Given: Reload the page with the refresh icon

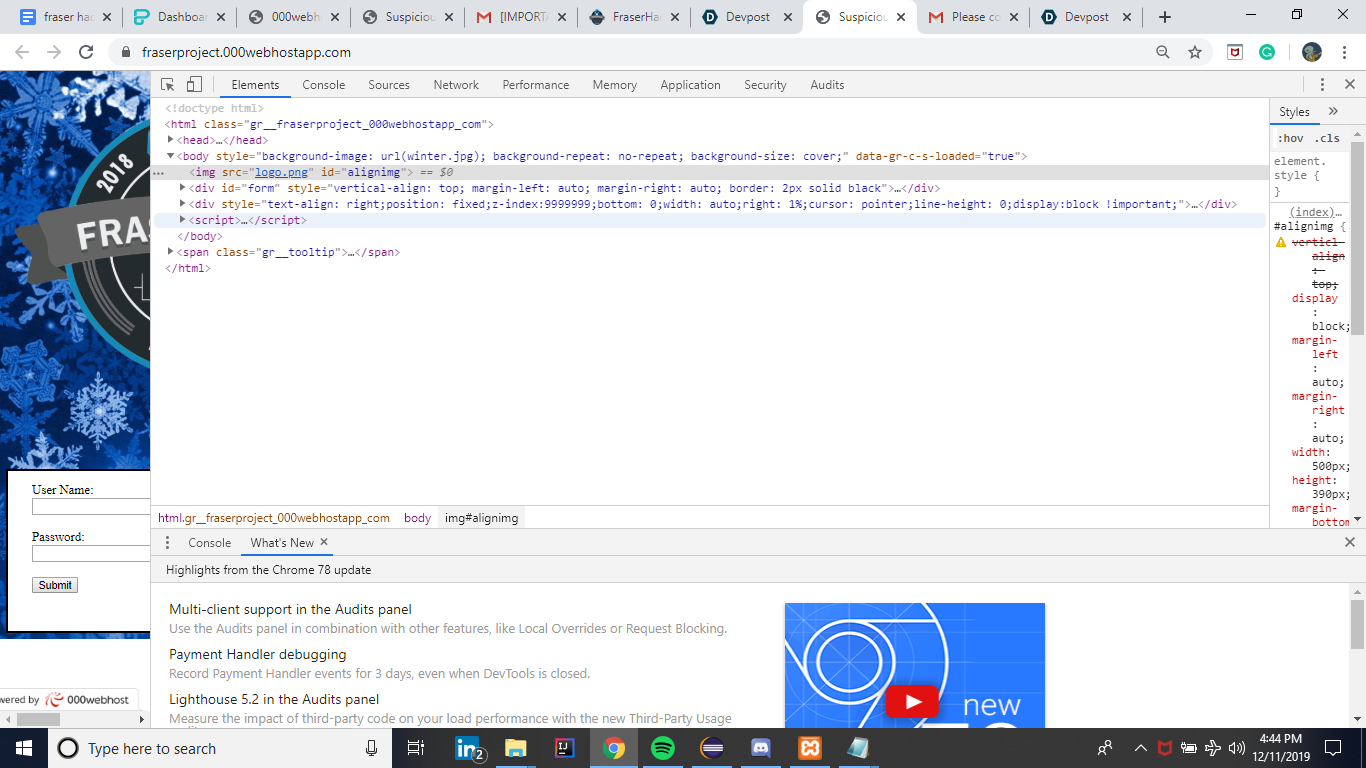Looking at the screenshot, I should pos(86,52).
